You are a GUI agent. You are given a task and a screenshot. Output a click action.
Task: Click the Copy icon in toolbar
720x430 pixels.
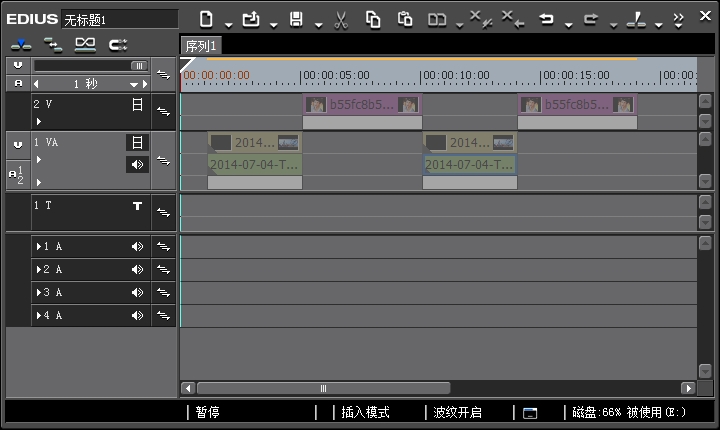(373, 18)
